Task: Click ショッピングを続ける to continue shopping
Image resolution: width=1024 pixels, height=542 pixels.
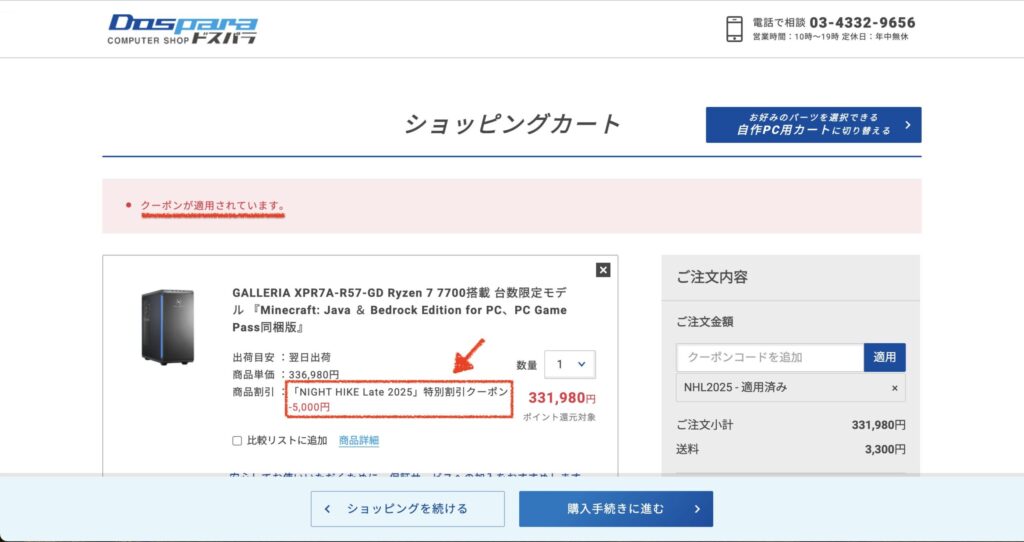Action: (407, 509)
